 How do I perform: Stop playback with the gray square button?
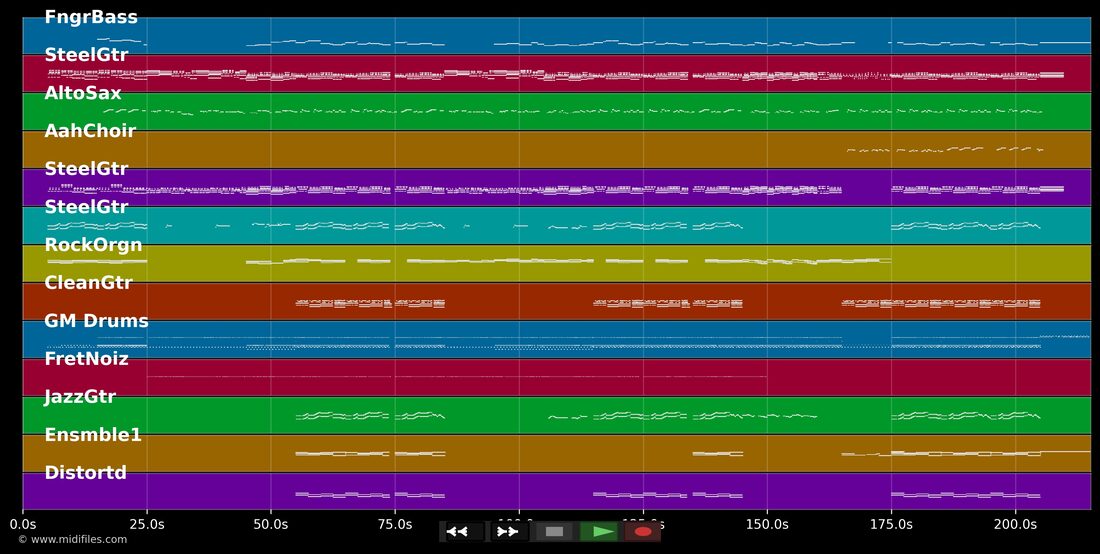pos(554,532)
